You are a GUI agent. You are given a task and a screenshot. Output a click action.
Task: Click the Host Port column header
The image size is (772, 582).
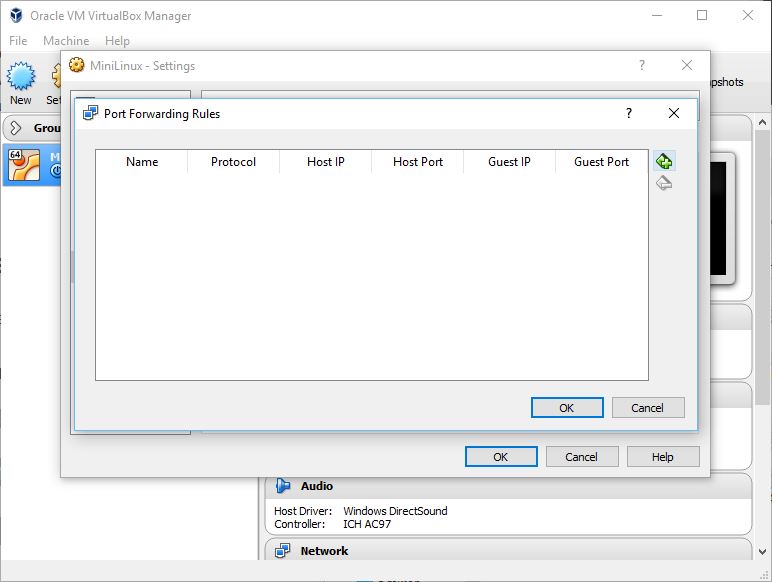point(418,162)
